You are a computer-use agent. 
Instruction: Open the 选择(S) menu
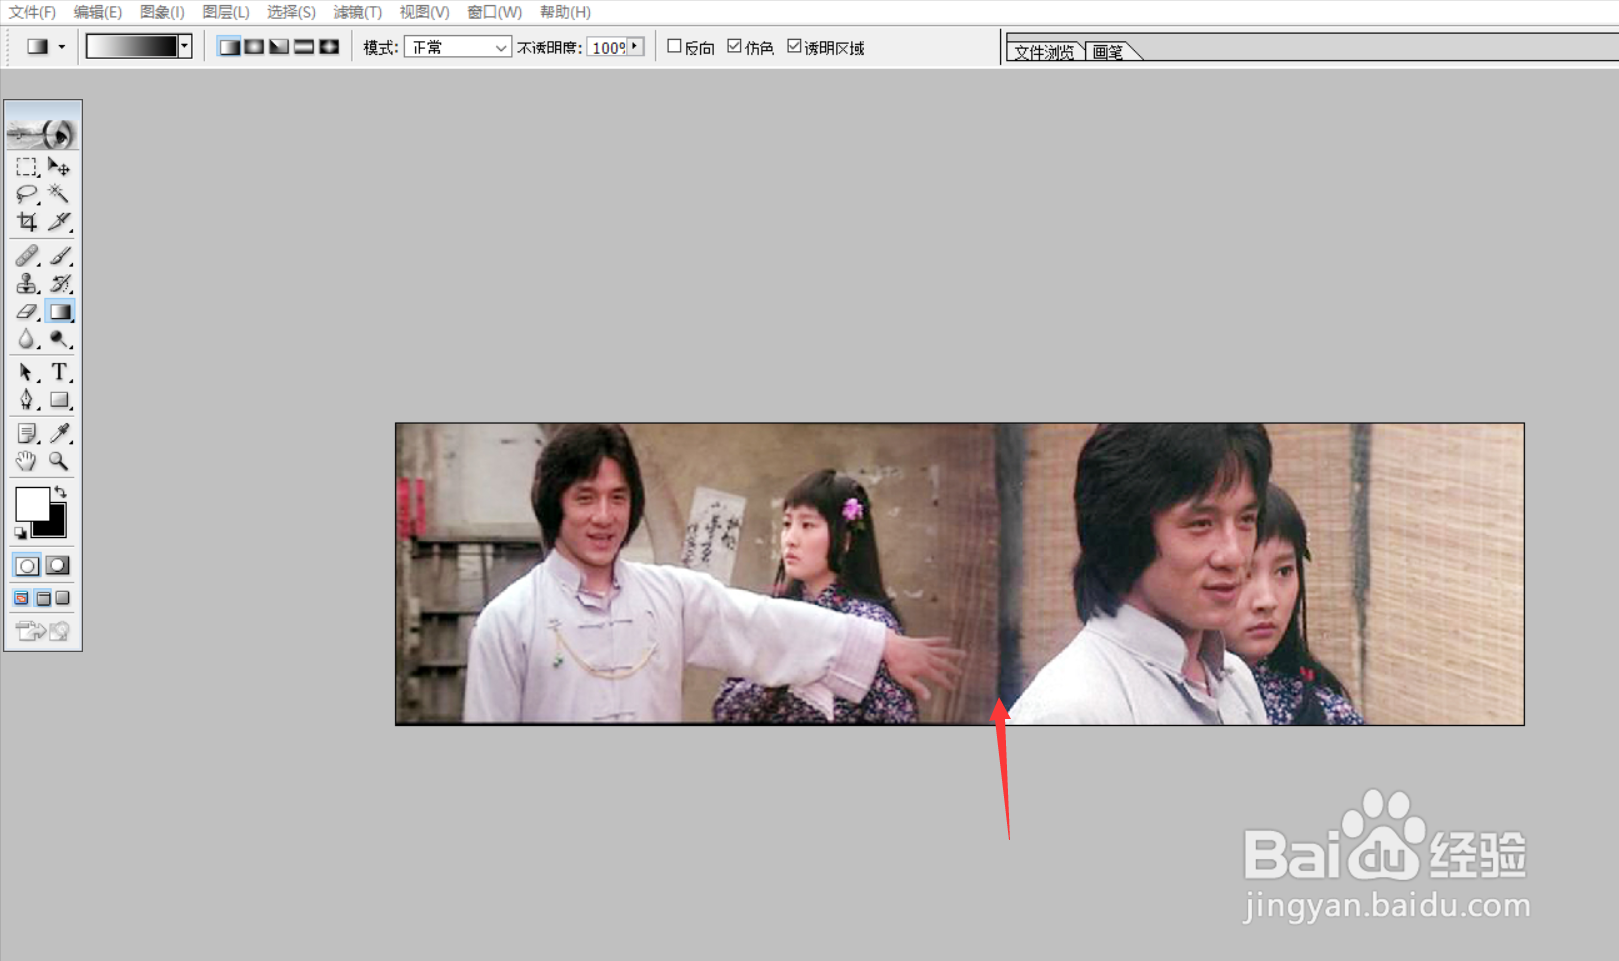tap(291, 12)
